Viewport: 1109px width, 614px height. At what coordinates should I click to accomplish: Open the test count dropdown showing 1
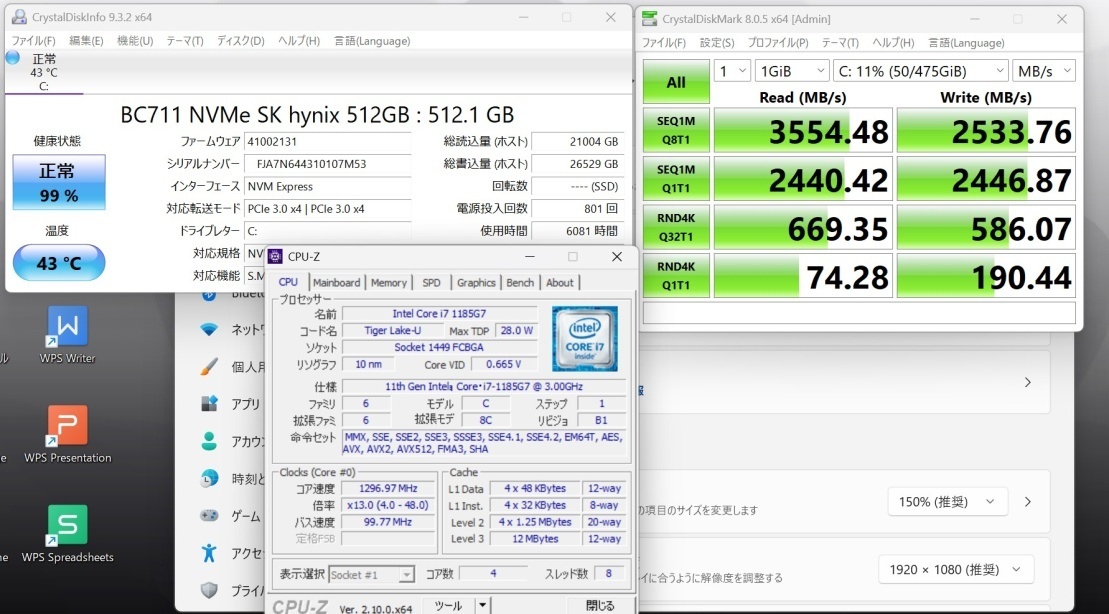(731, 71)
